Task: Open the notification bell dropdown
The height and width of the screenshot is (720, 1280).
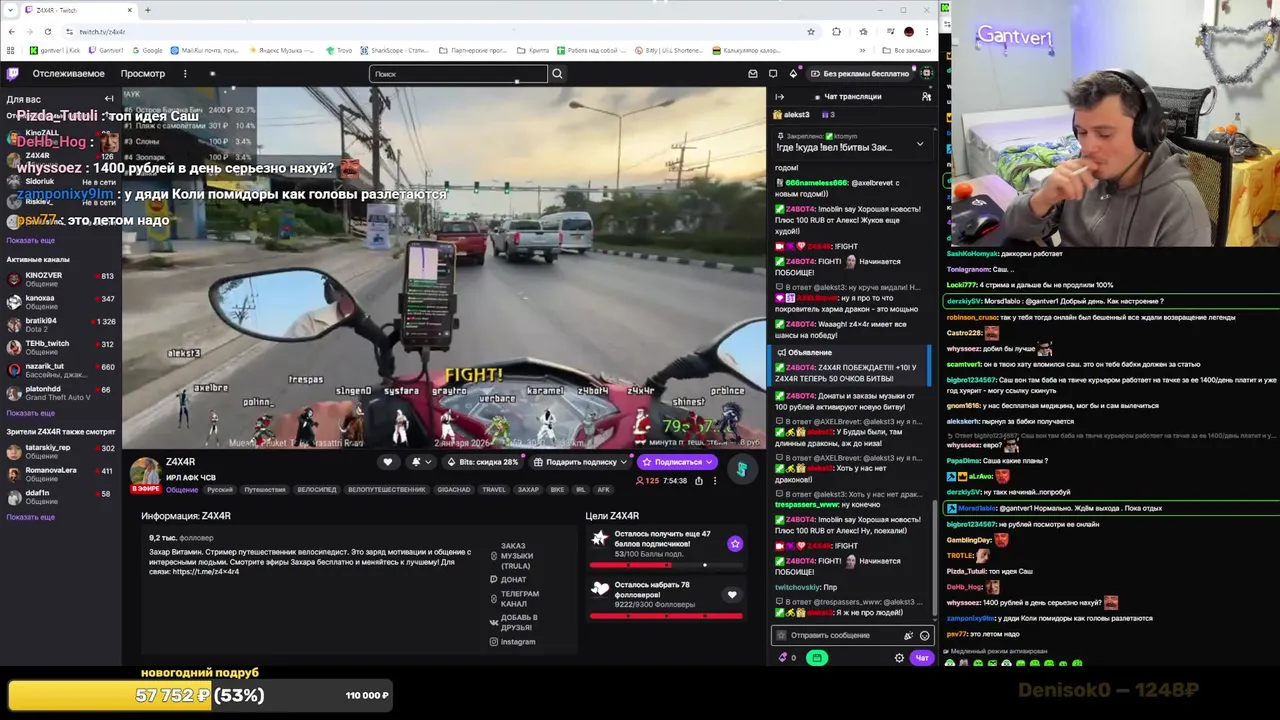Action: pos(421,462)
